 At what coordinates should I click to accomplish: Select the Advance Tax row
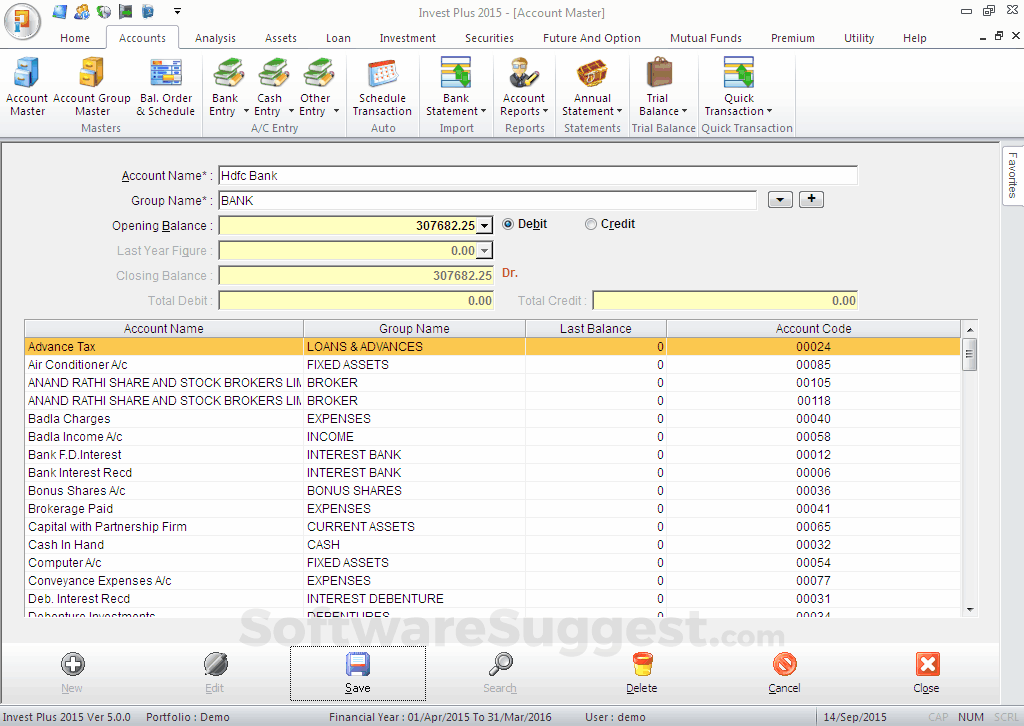[492, 347]
